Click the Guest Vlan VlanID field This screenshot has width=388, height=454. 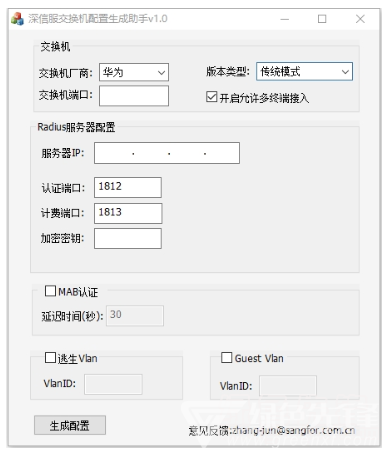coord(288,386)
